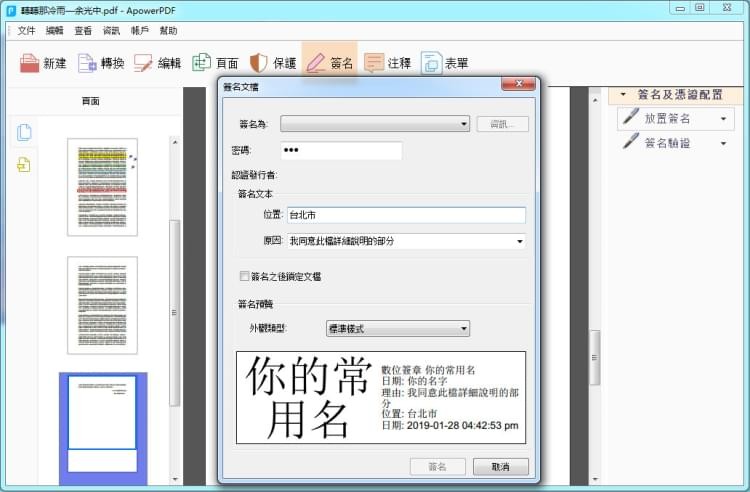Click the 密碼 password field
Image resolution: width=750 pixels, height=492 pixels.
coord(341,150)
